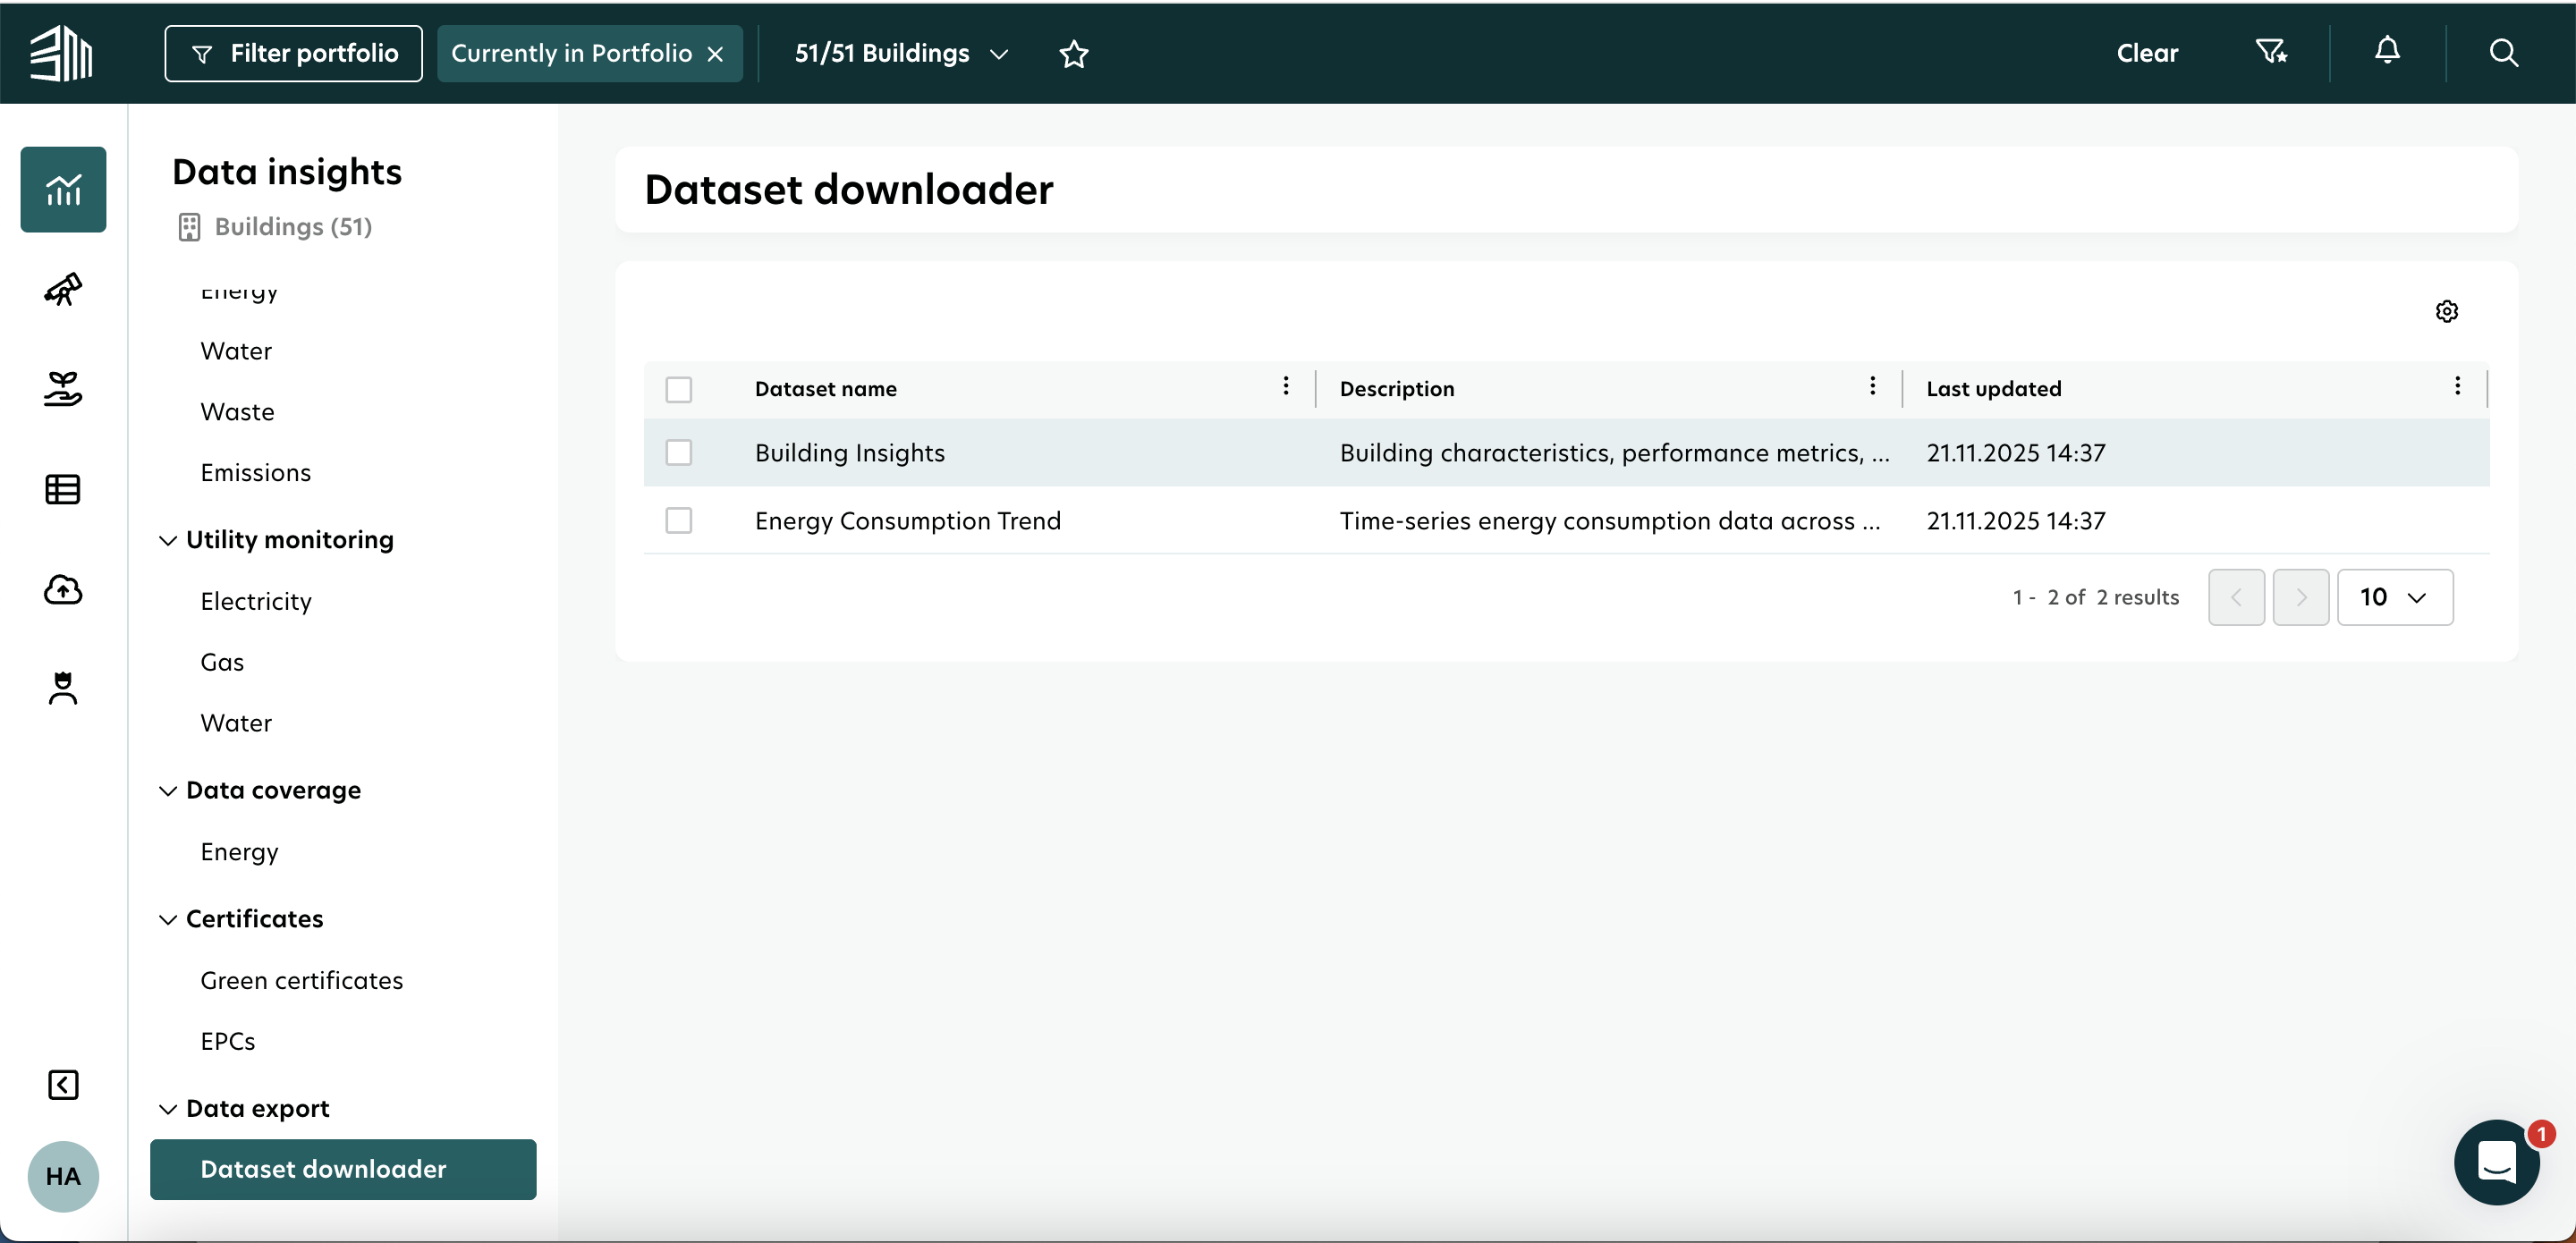Open the data table section icon
Screen dimensions: 2576x1243
pos(62,489)
